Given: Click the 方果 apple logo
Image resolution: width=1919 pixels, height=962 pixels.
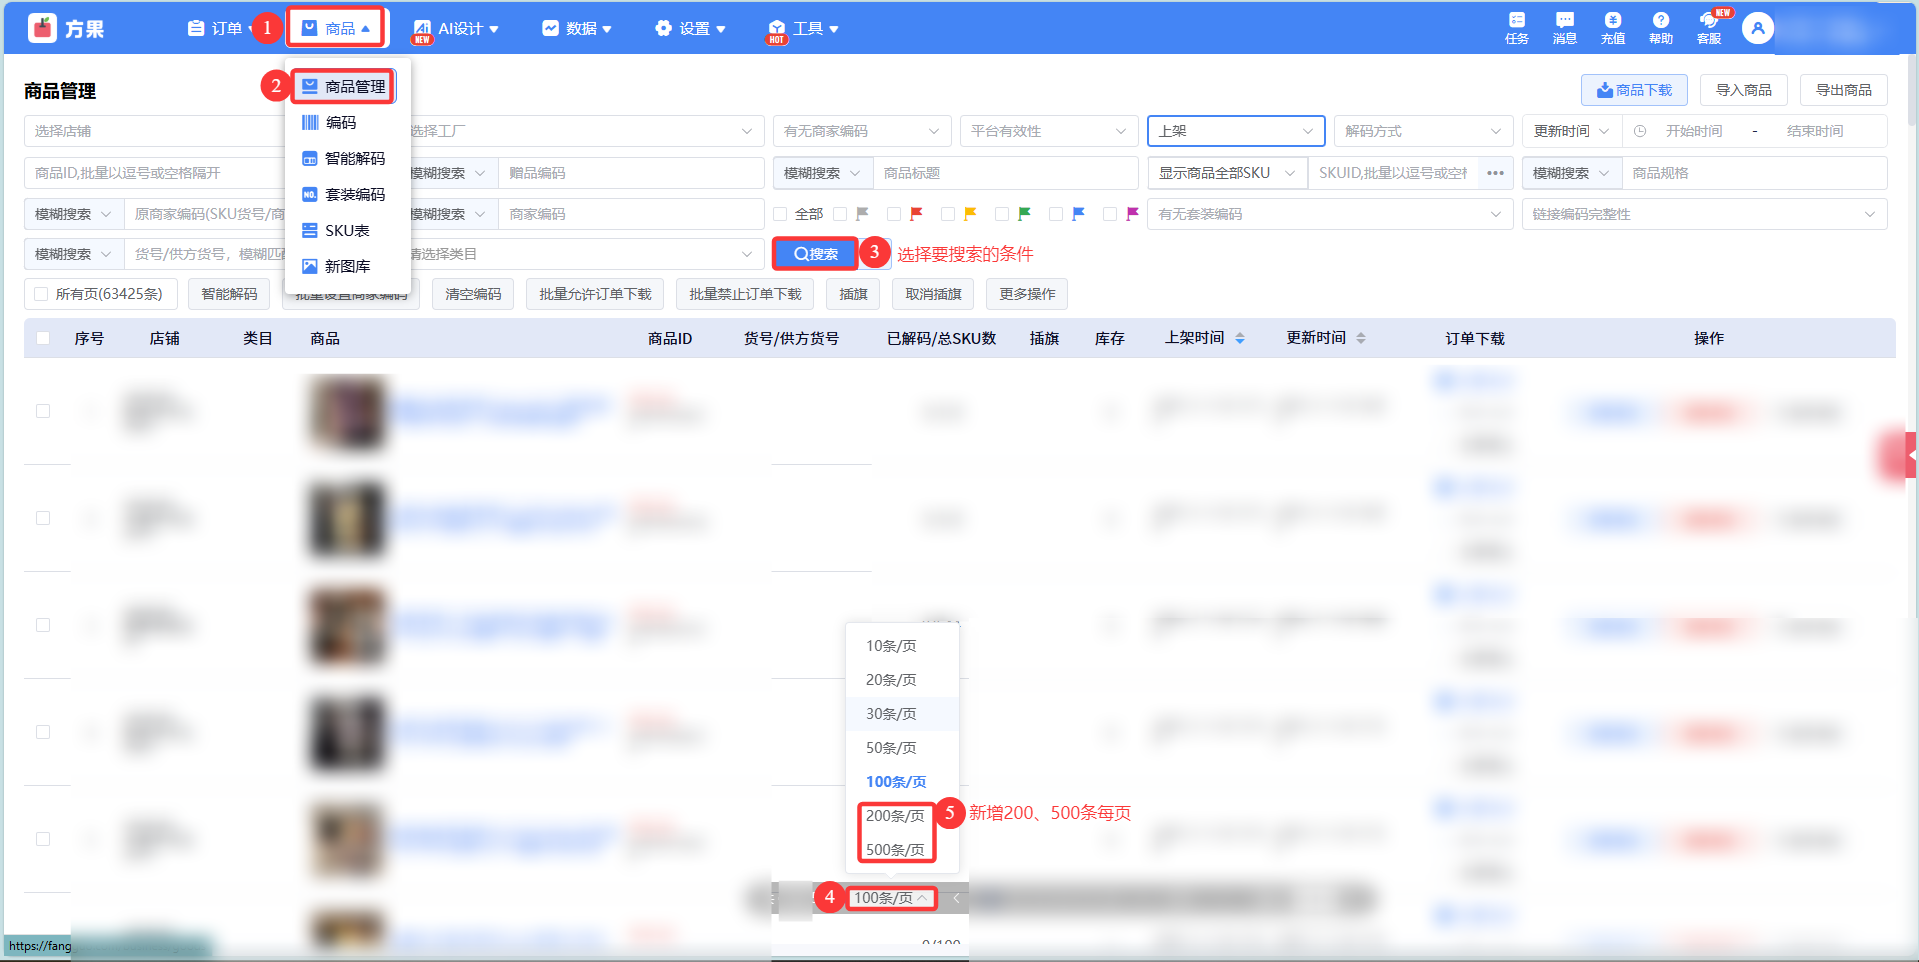Looking at the screenshot, I should click(42, 28).
